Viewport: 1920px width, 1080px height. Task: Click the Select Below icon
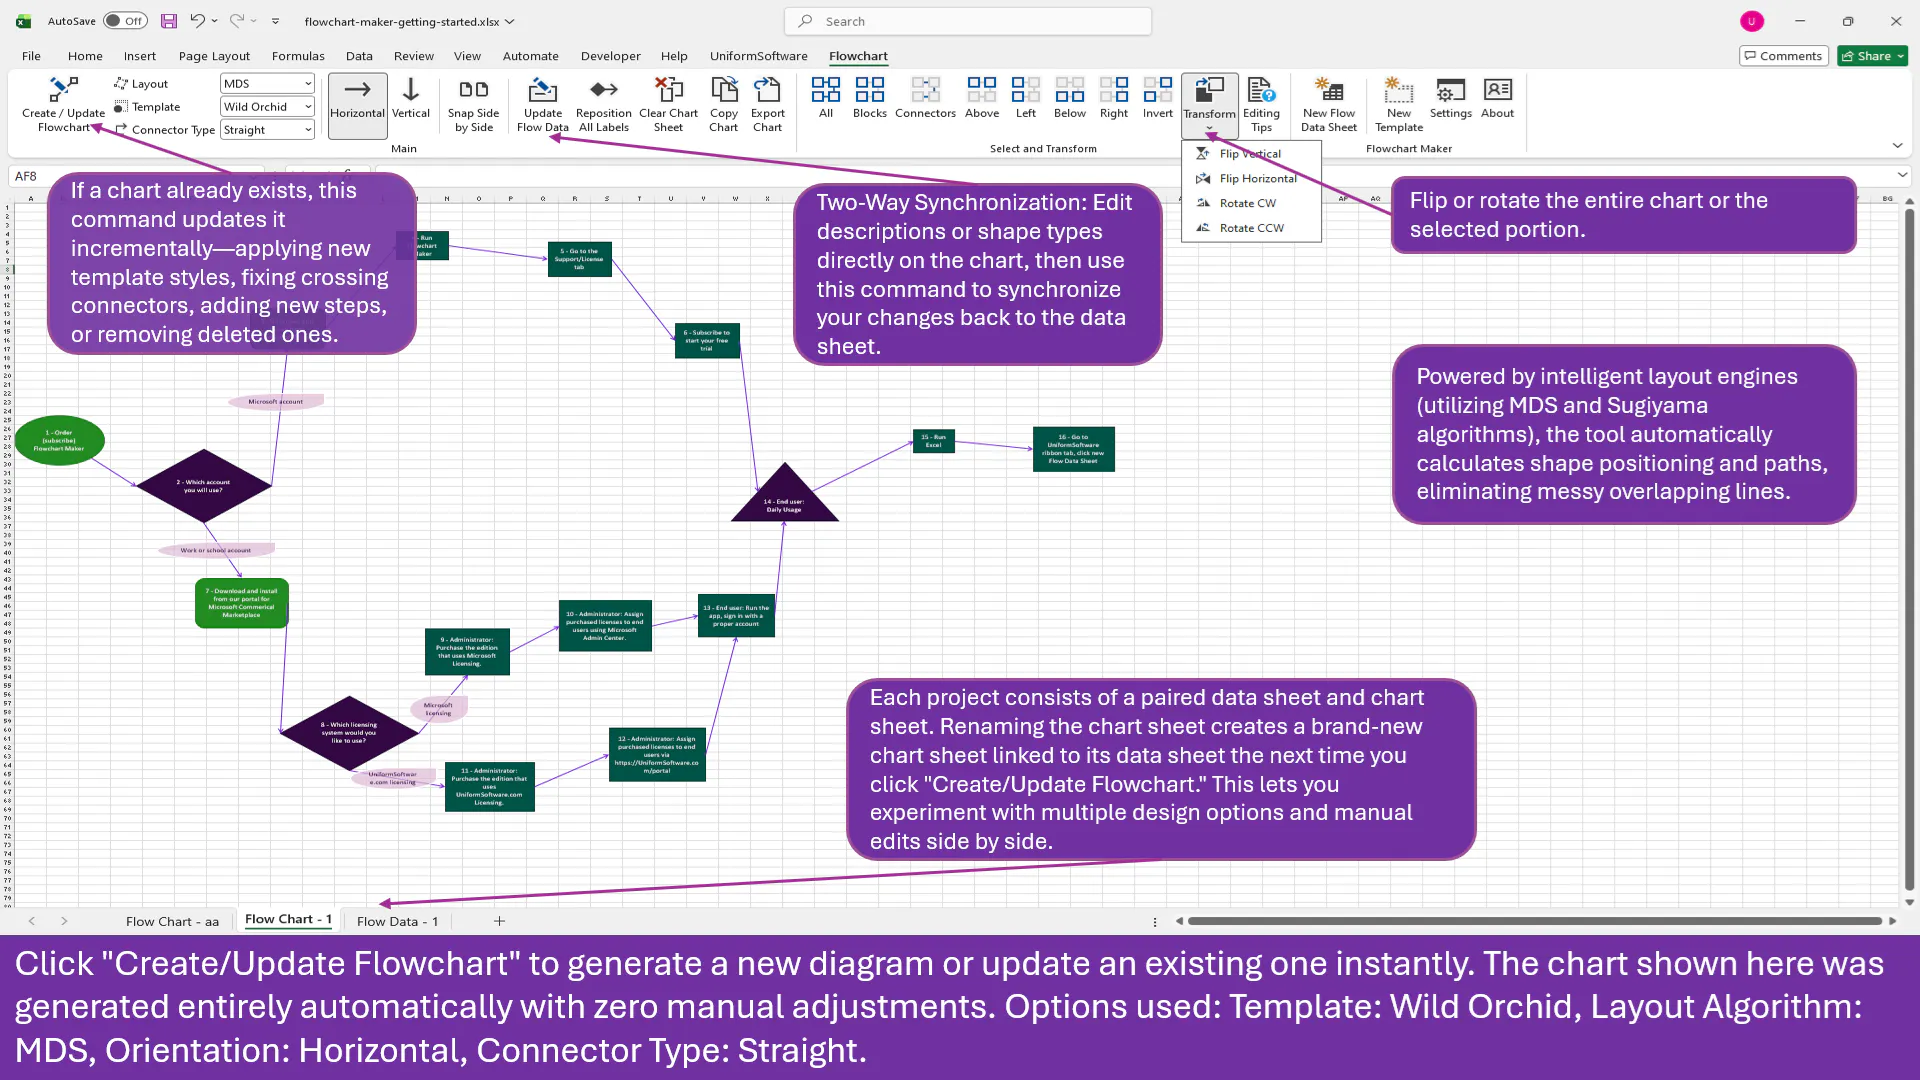pyautogui.click(x=1069, y=99)
